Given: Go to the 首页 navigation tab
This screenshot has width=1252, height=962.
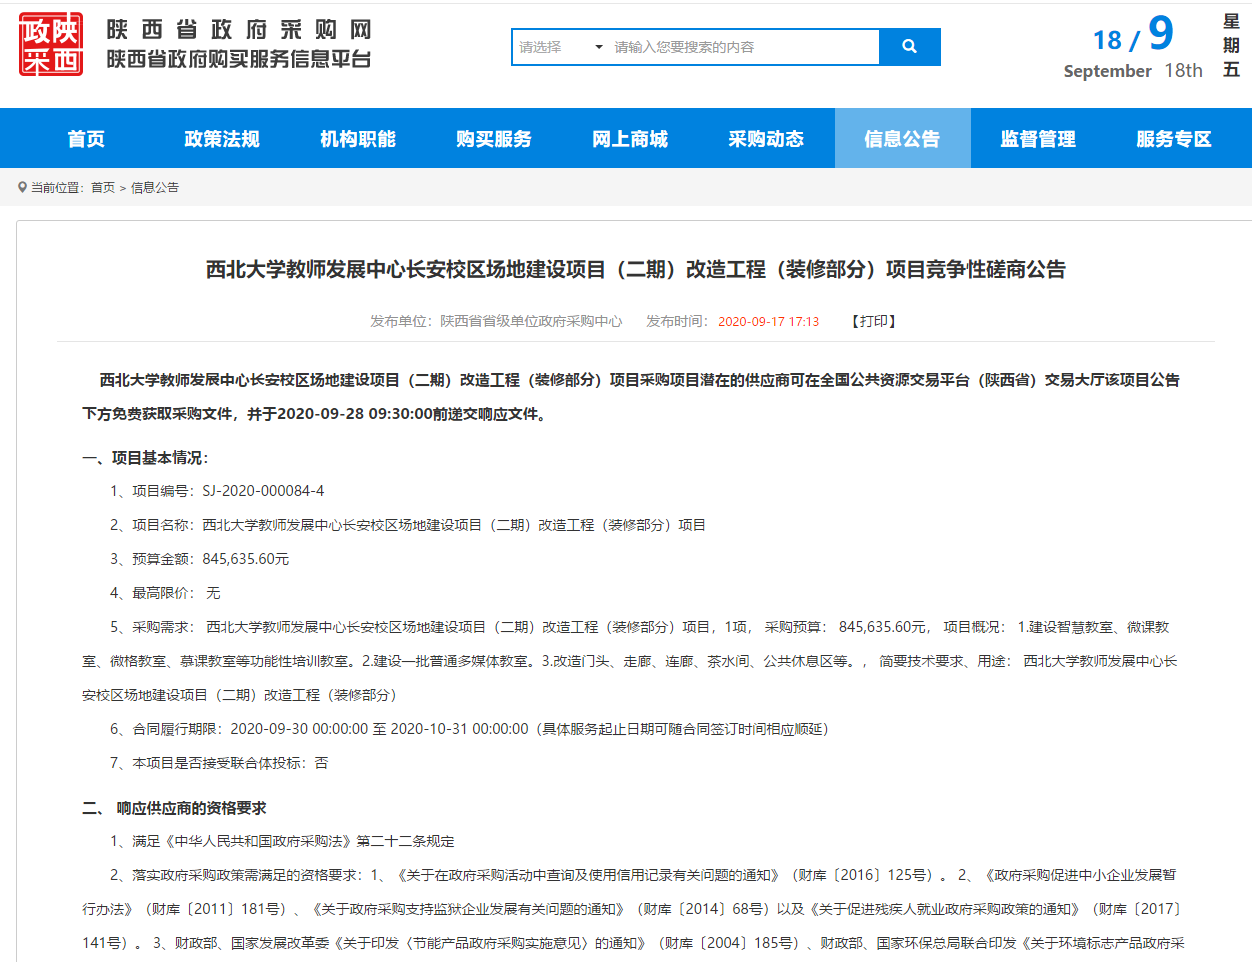Looking at the screenshot, I should tap(86, 139).
